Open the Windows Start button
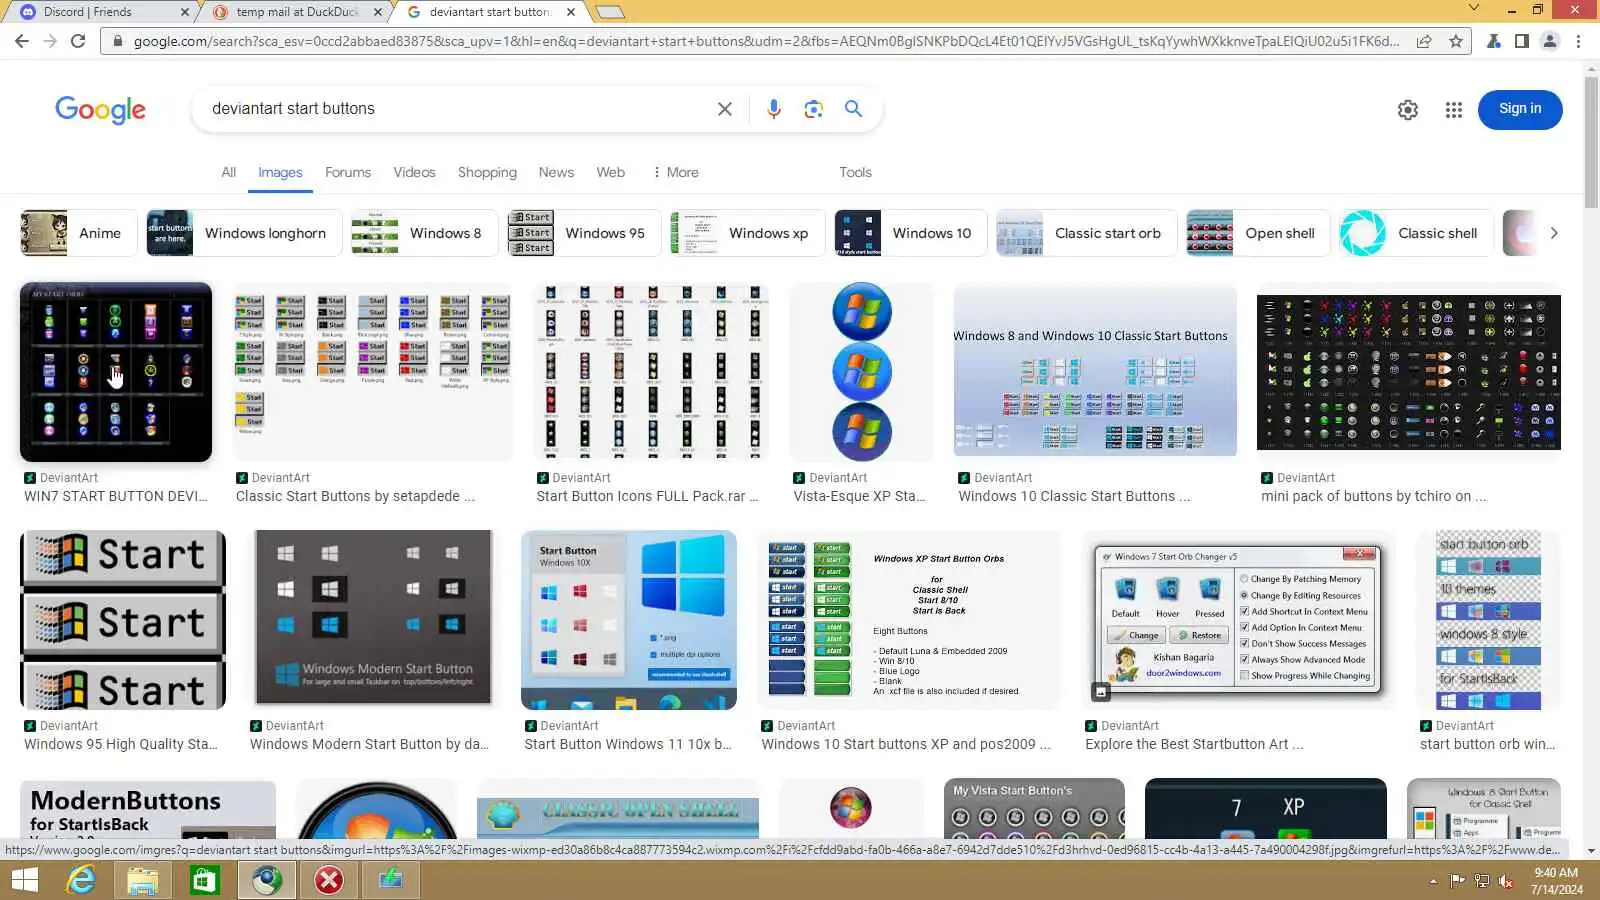The height and width of the screenshot is (900, 1600). click(24, 880)
